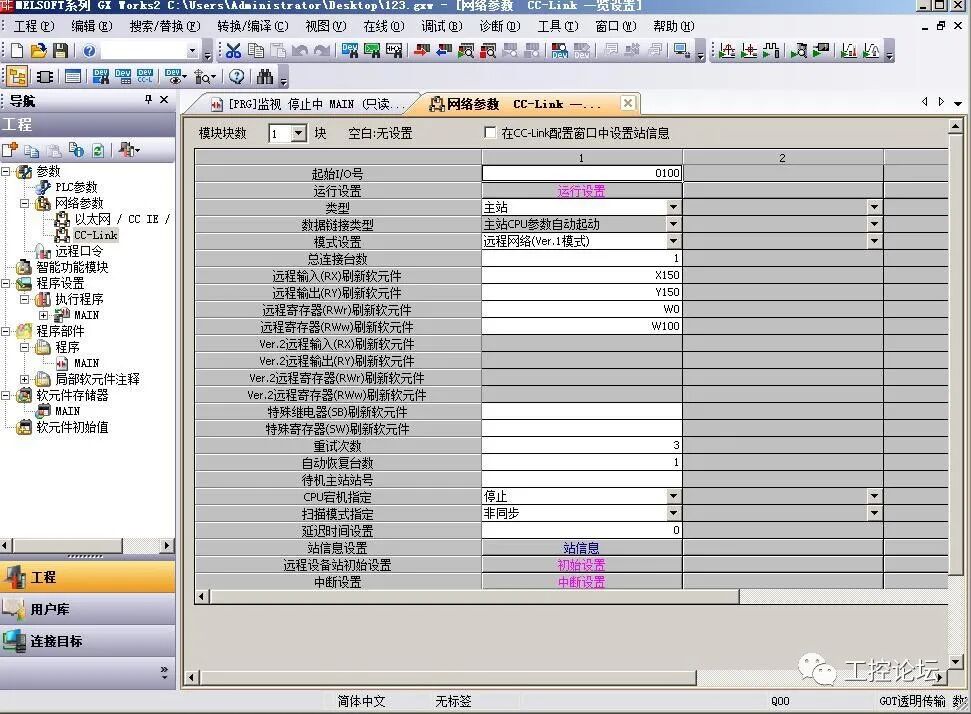Save the project with the floppy icon

click(60, 51)
